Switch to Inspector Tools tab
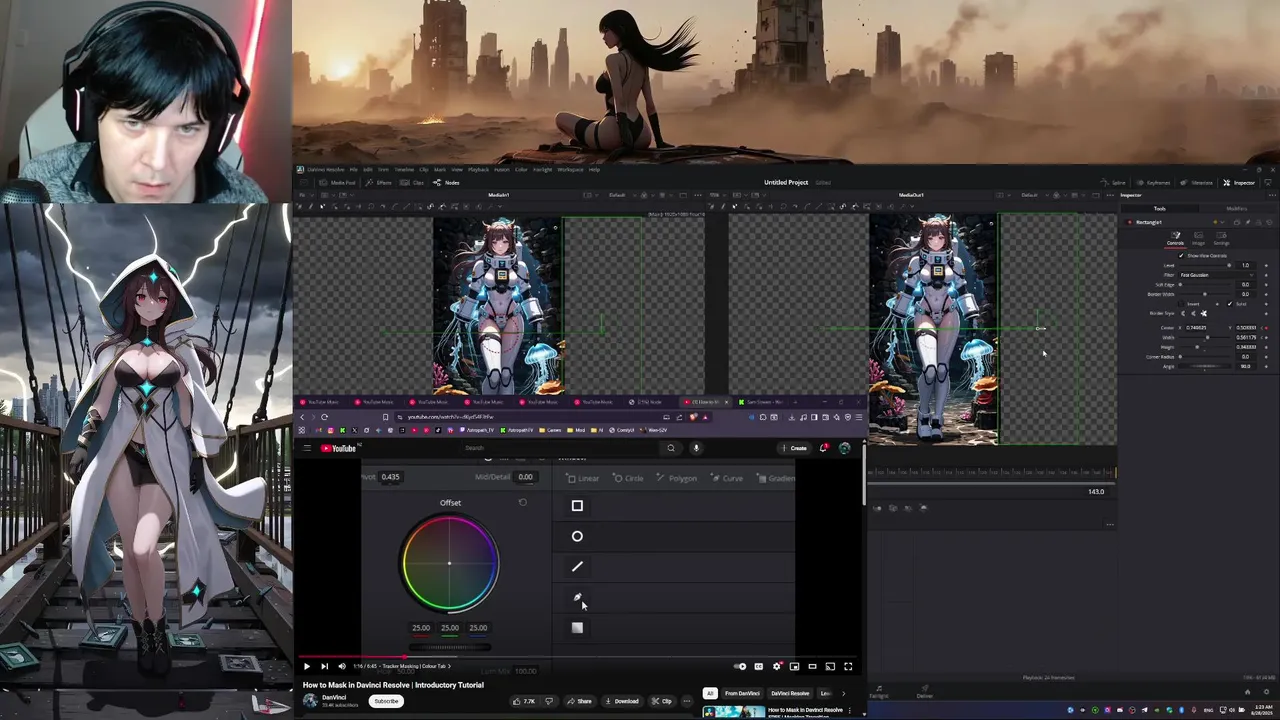Screen dimensions: 1280x720 coord(1160,208)
